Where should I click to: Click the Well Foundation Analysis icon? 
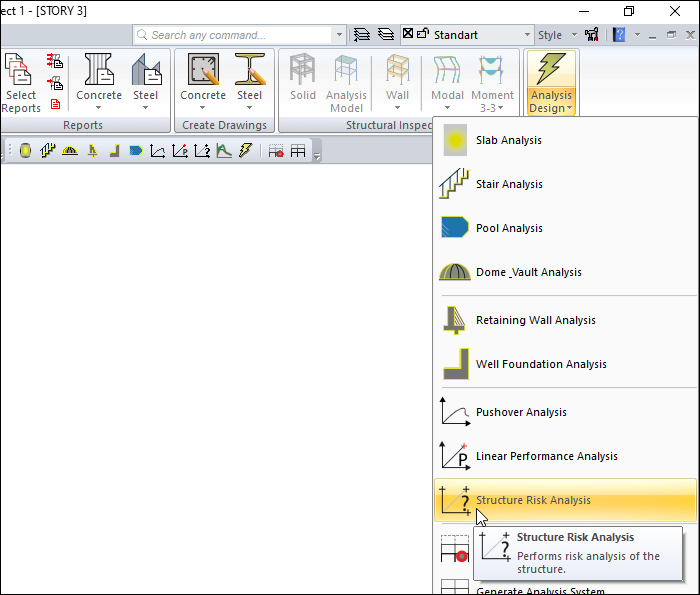(455, 364)
